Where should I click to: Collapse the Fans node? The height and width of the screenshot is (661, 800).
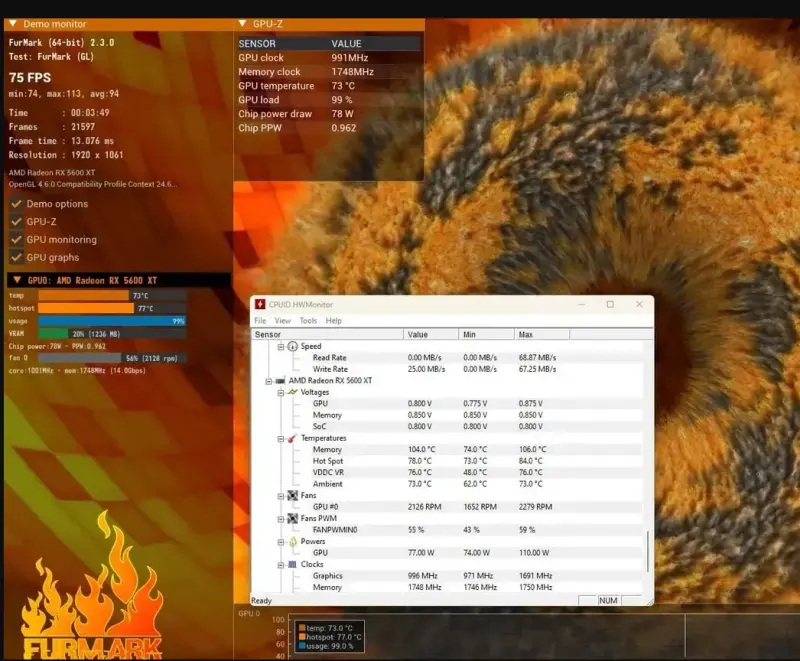281,496
